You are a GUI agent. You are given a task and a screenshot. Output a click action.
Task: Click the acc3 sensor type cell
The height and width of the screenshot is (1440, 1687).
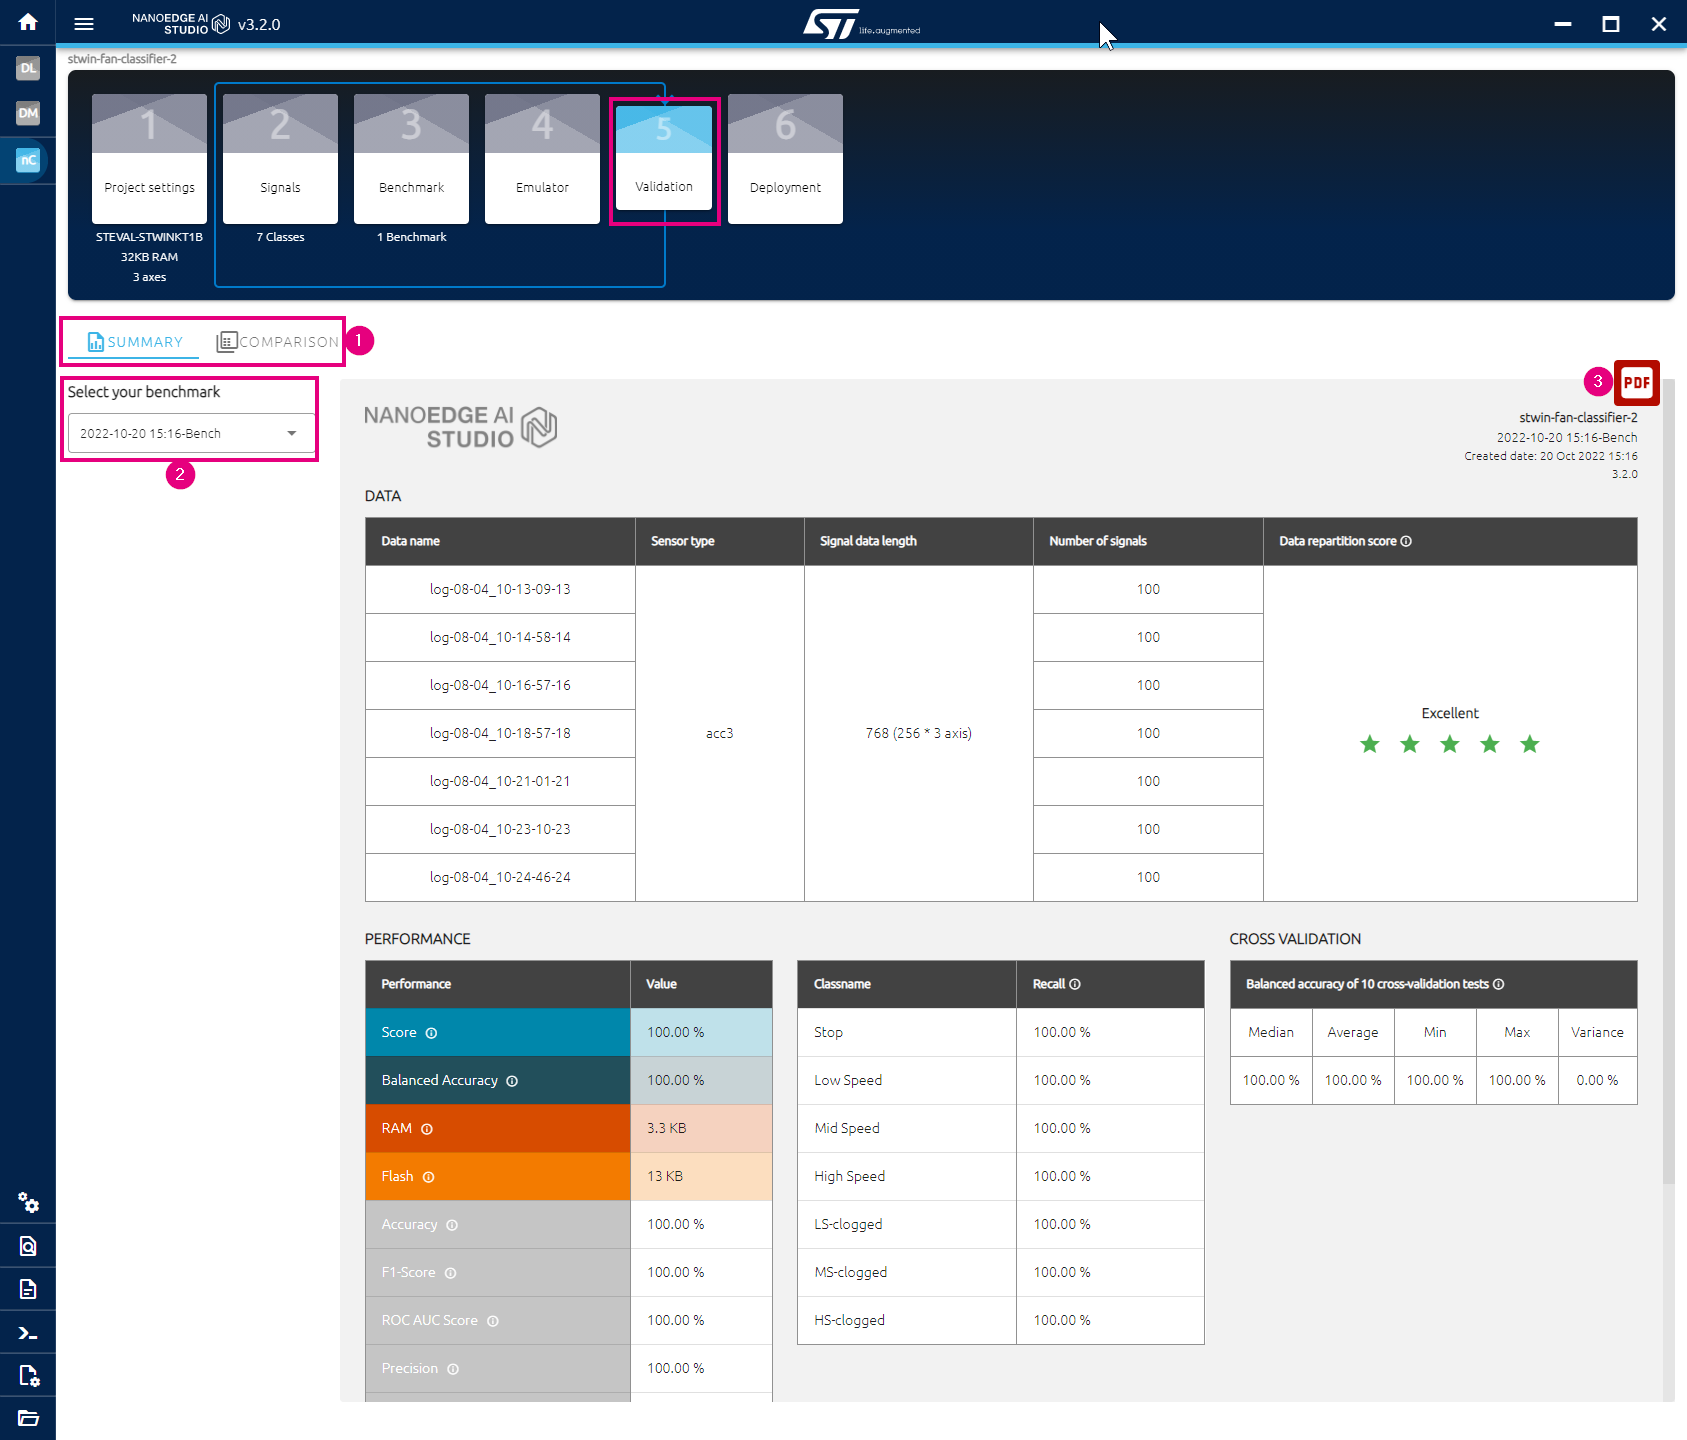click(720, 733)
